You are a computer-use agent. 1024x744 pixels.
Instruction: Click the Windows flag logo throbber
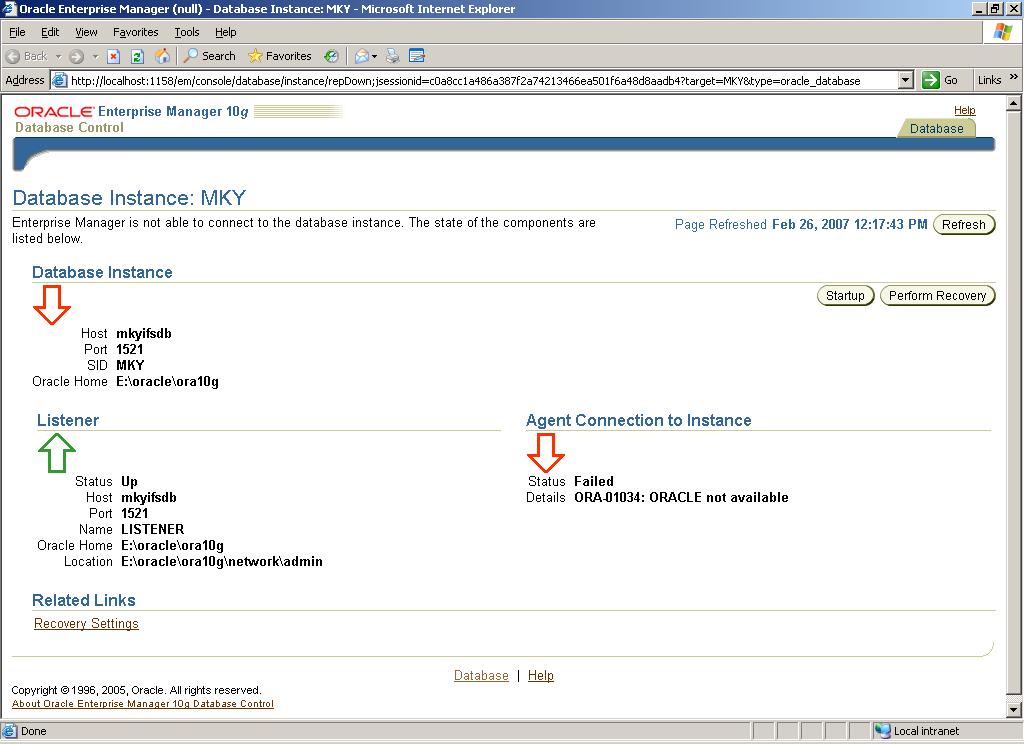(1002, 31)
